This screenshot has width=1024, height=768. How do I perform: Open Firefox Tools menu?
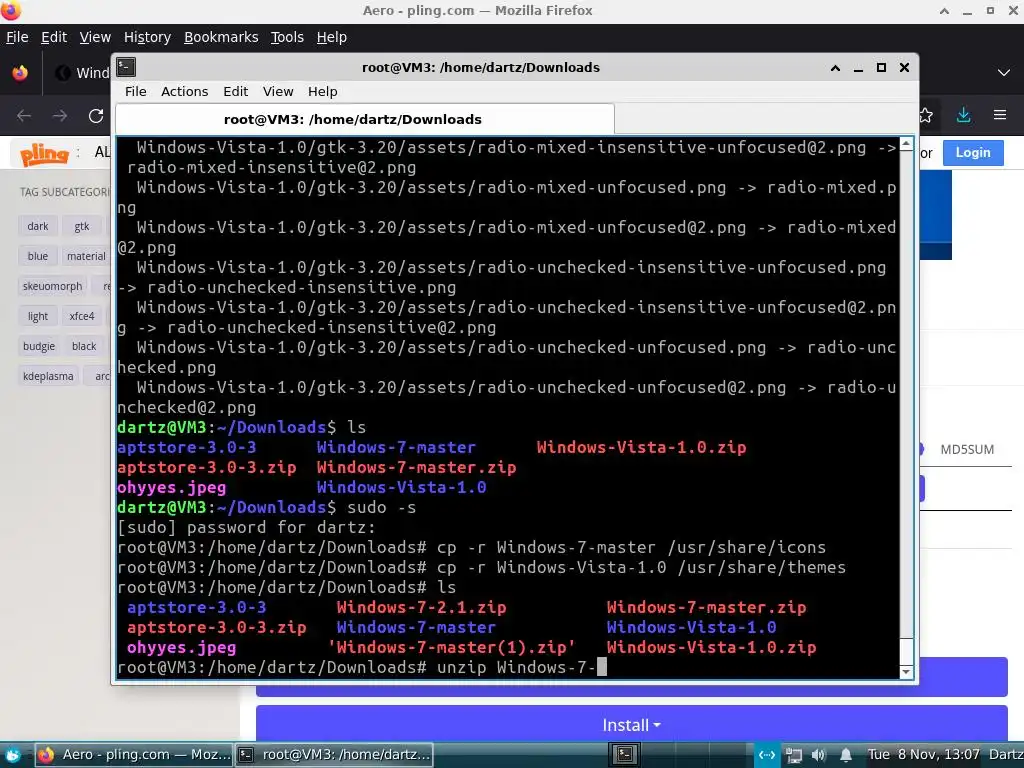coord(287,37)
